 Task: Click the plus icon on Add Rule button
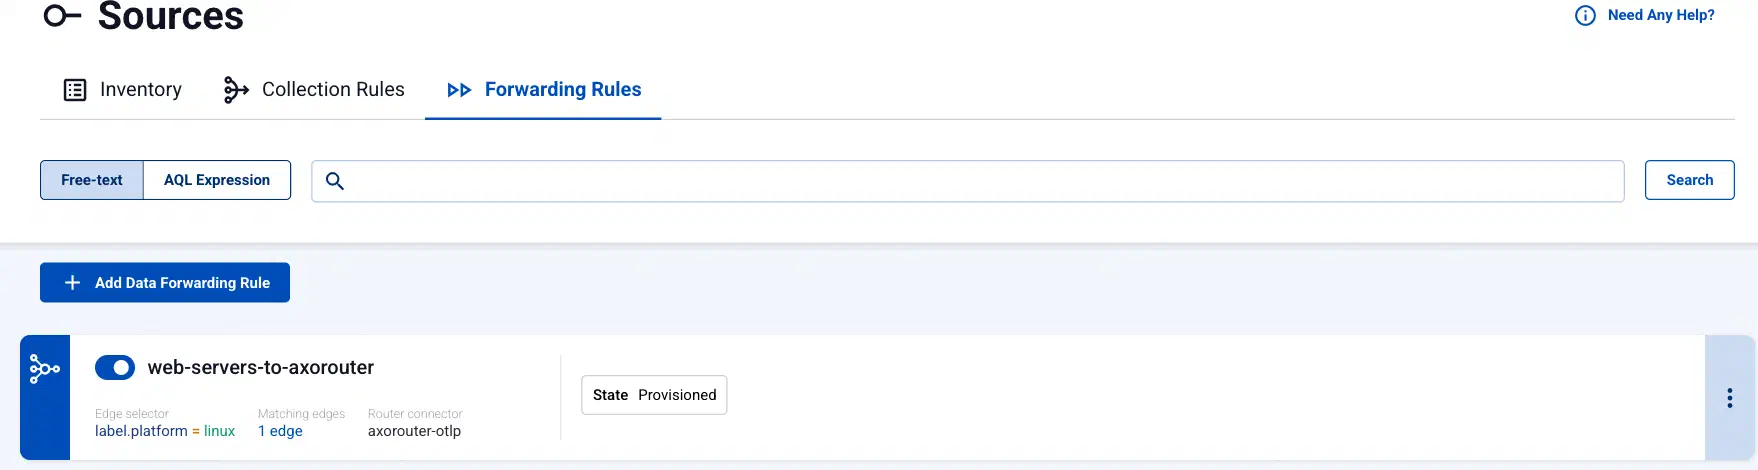click(x=72, y=283)
